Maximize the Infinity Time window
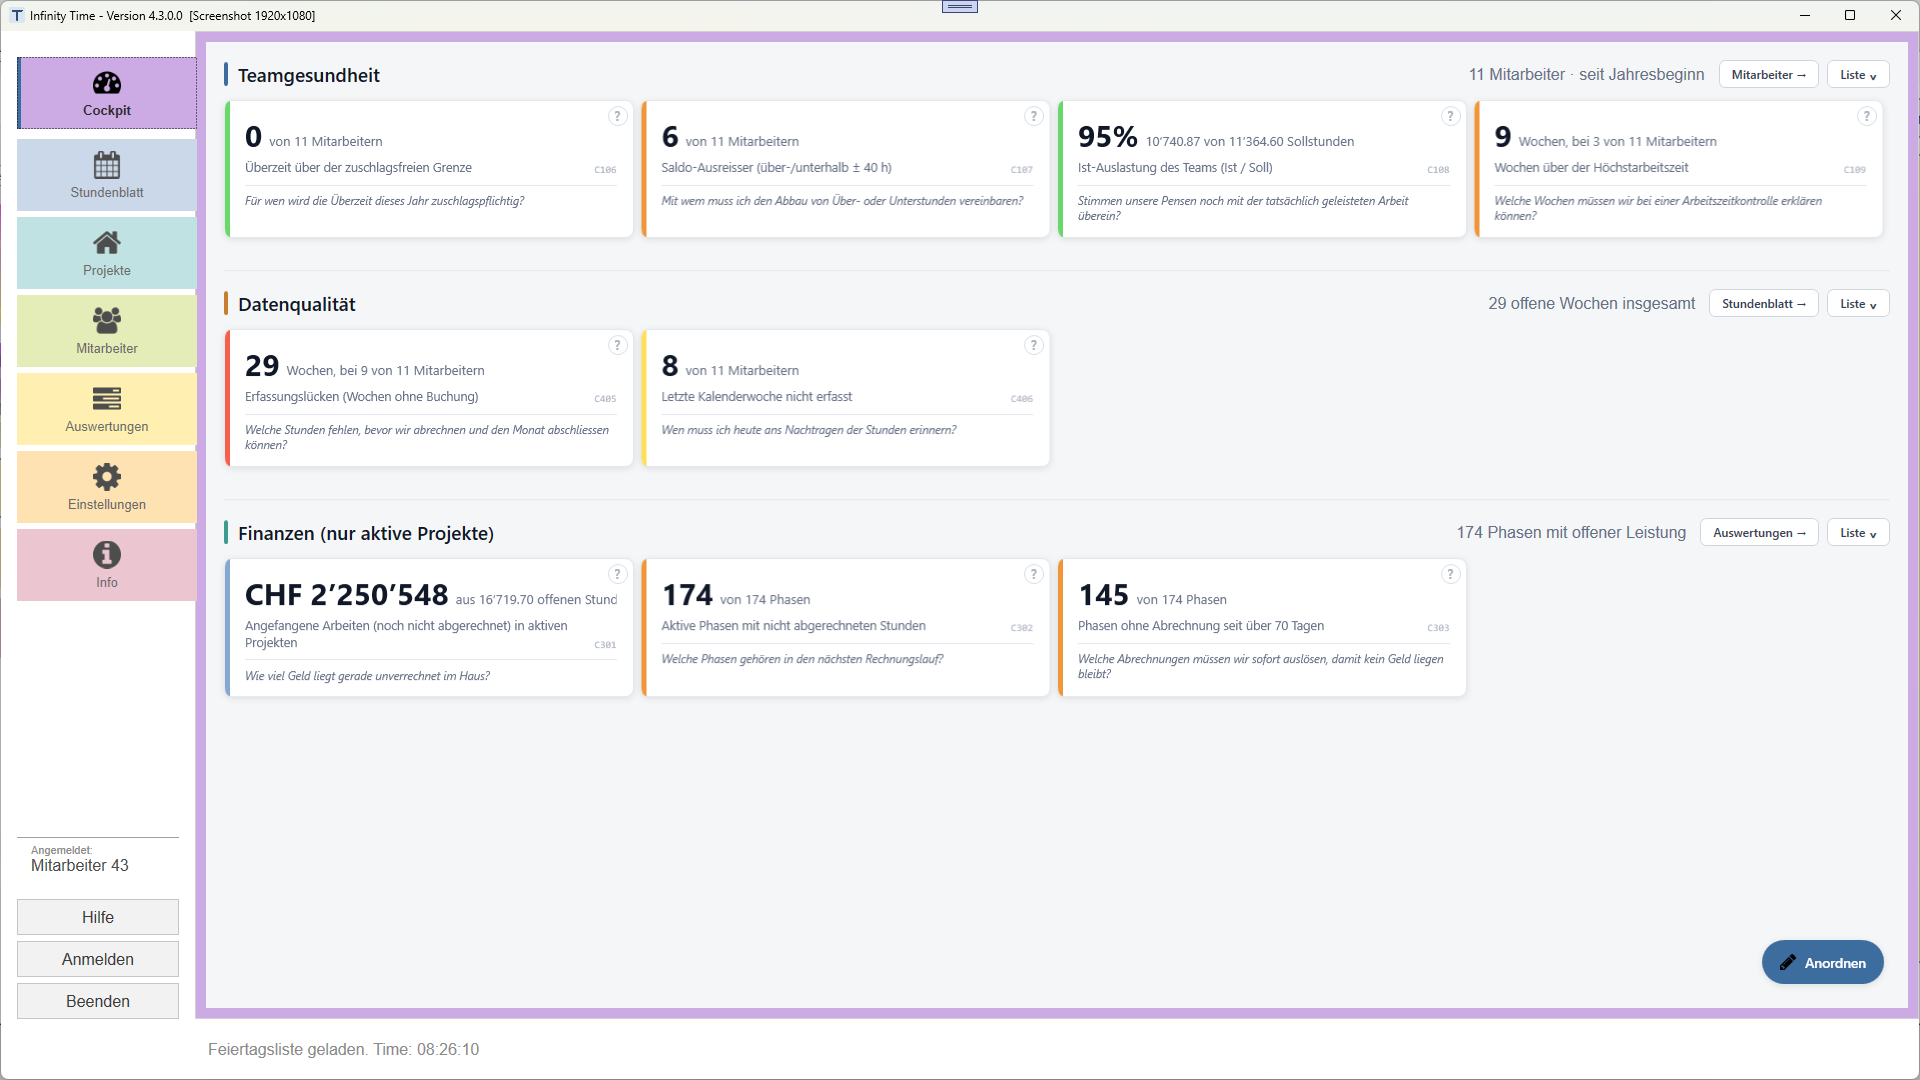Screen dimensions: 1920x1080 coord(1850,15)
